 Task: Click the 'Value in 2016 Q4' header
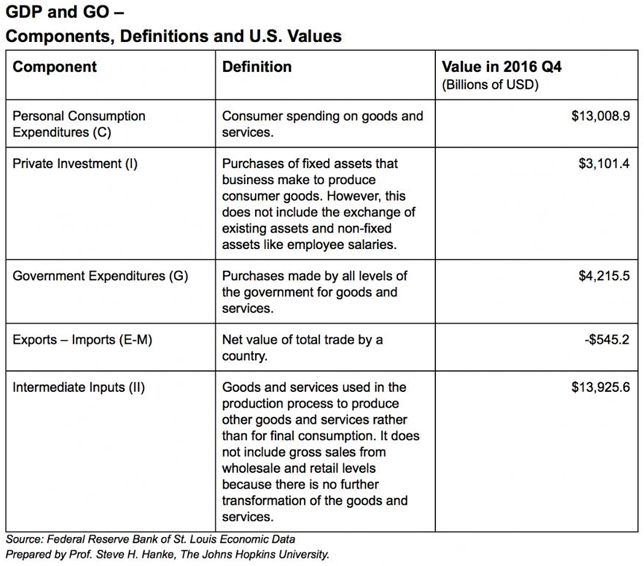click(501, 67)
